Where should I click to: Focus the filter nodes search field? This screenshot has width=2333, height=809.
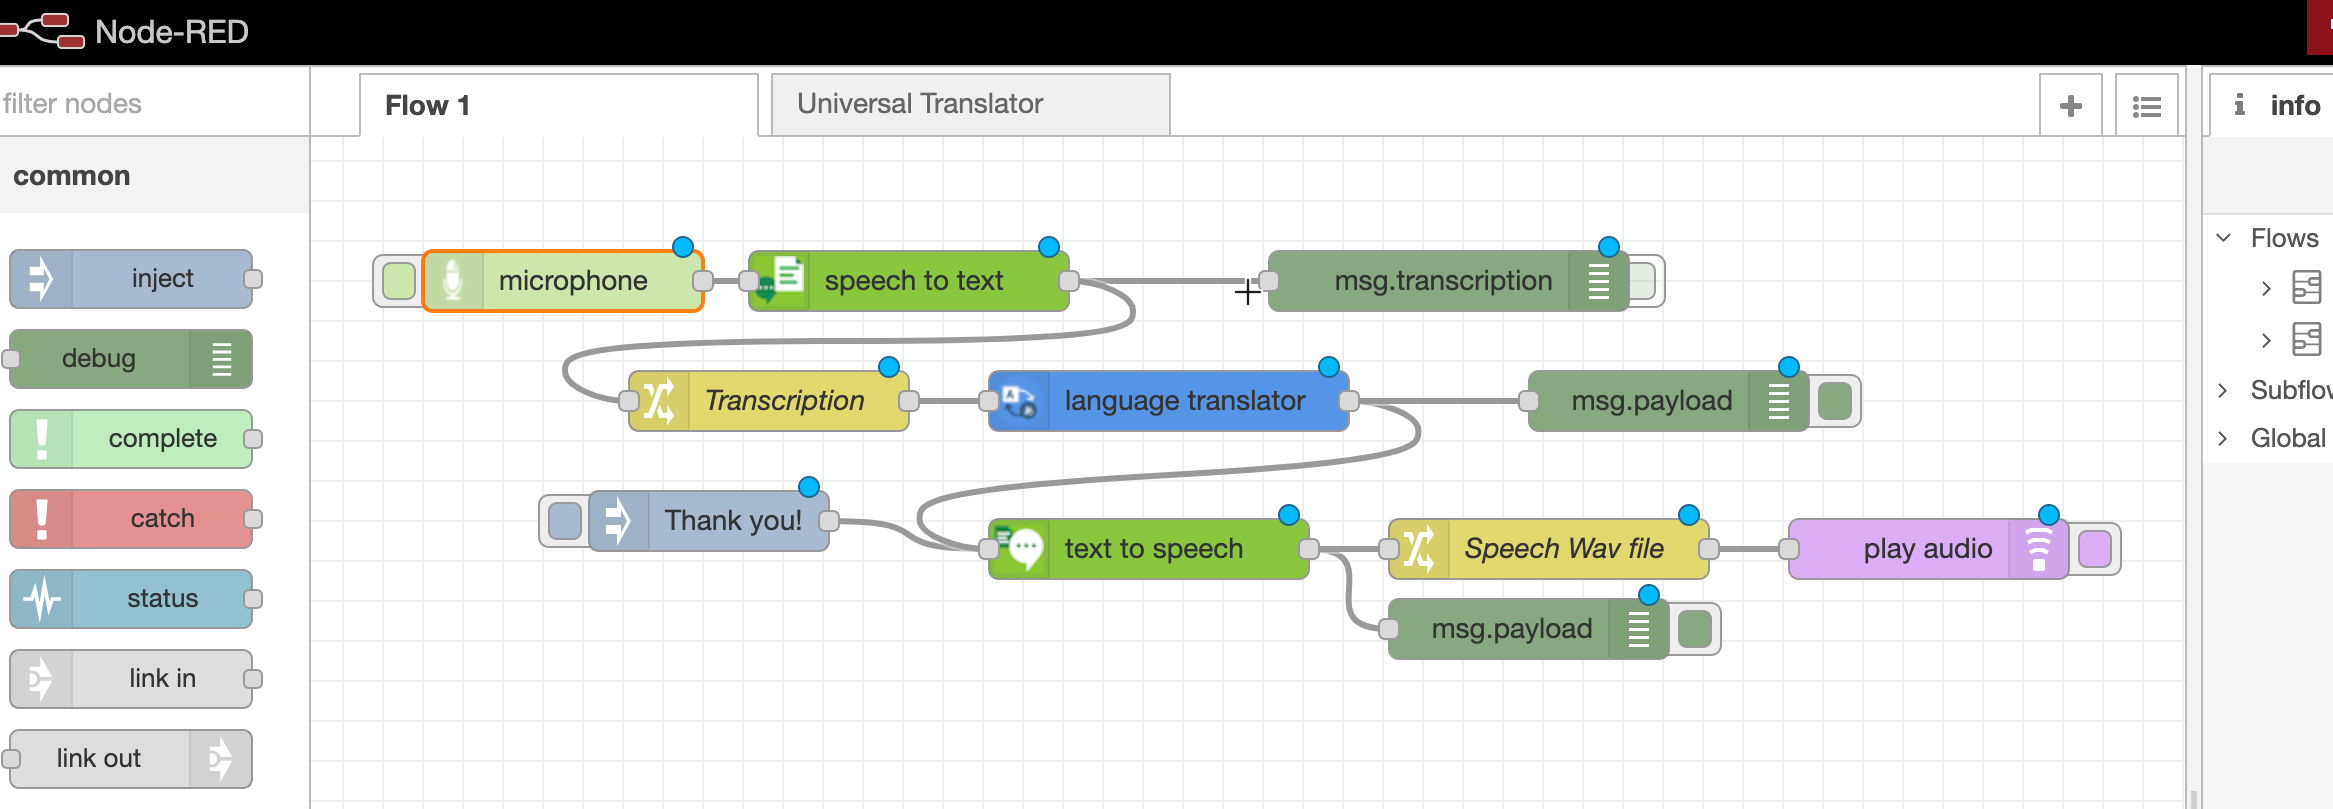(x=154, y=103)
